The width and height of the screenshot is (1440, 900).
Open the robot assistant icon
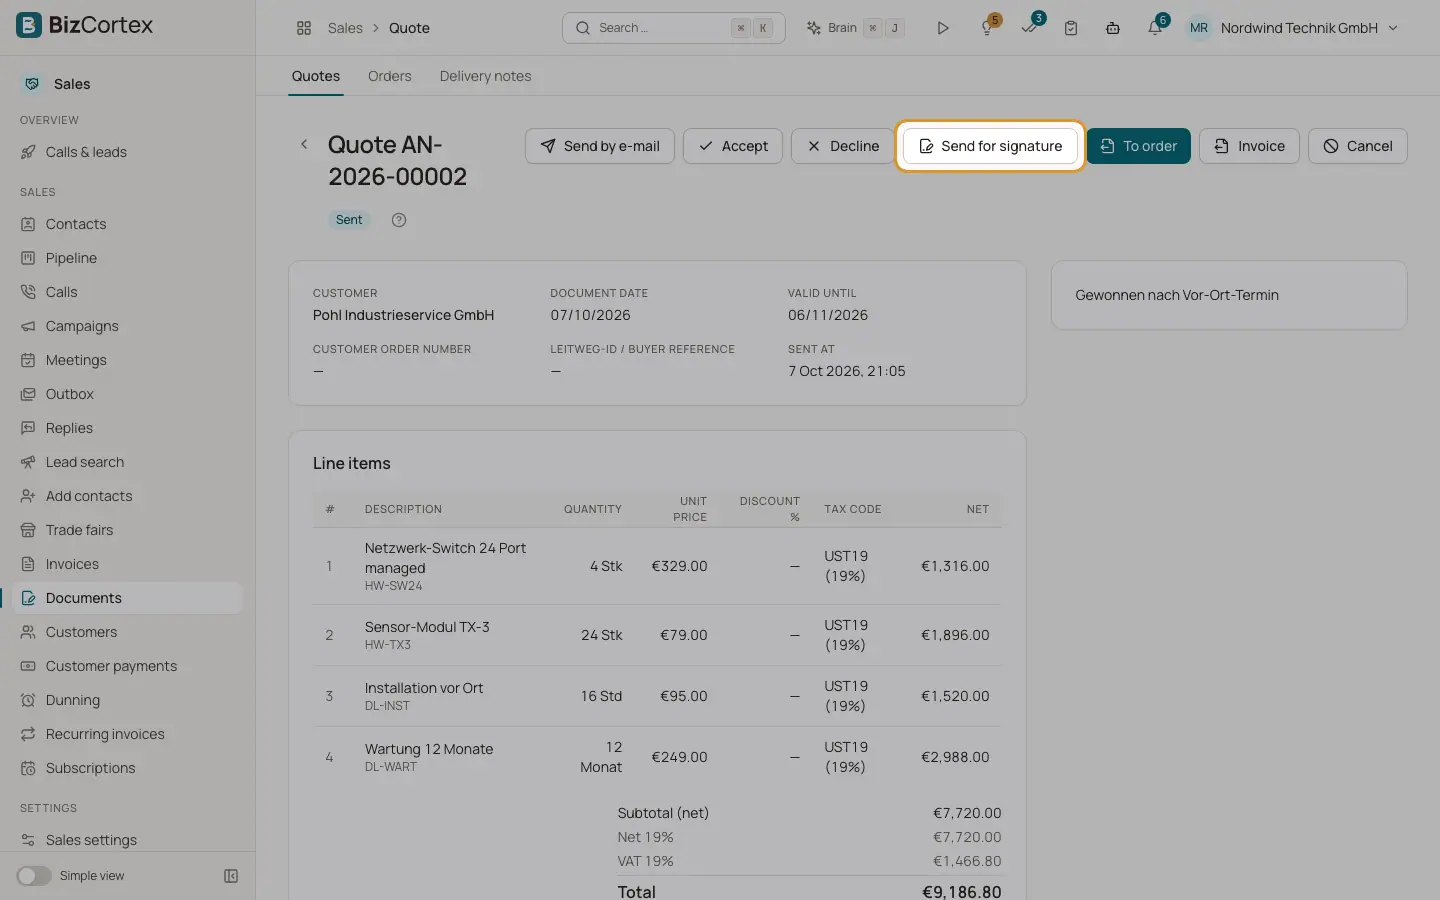pos(1113,28)
